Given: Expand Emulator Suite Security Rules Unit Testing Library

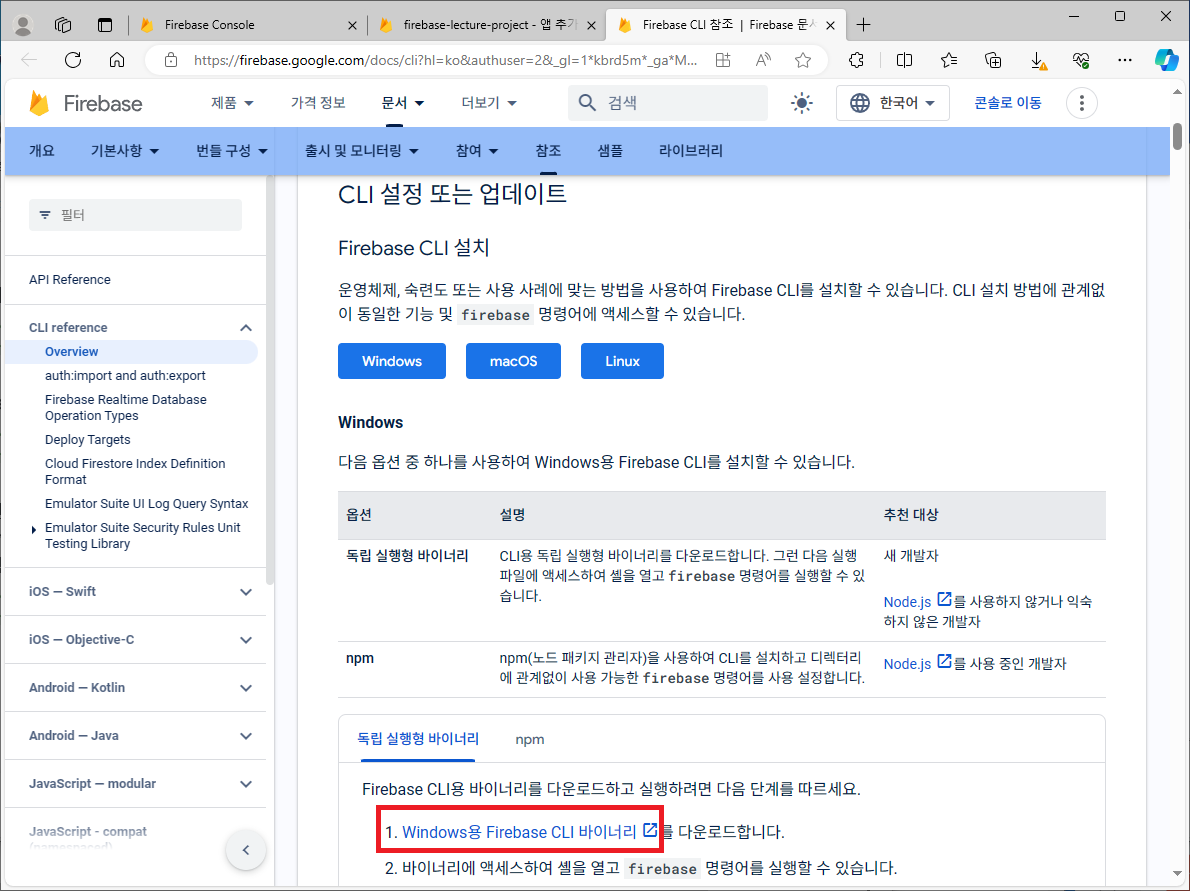Looking at the screenshot, I should click(x=33, y=530).
